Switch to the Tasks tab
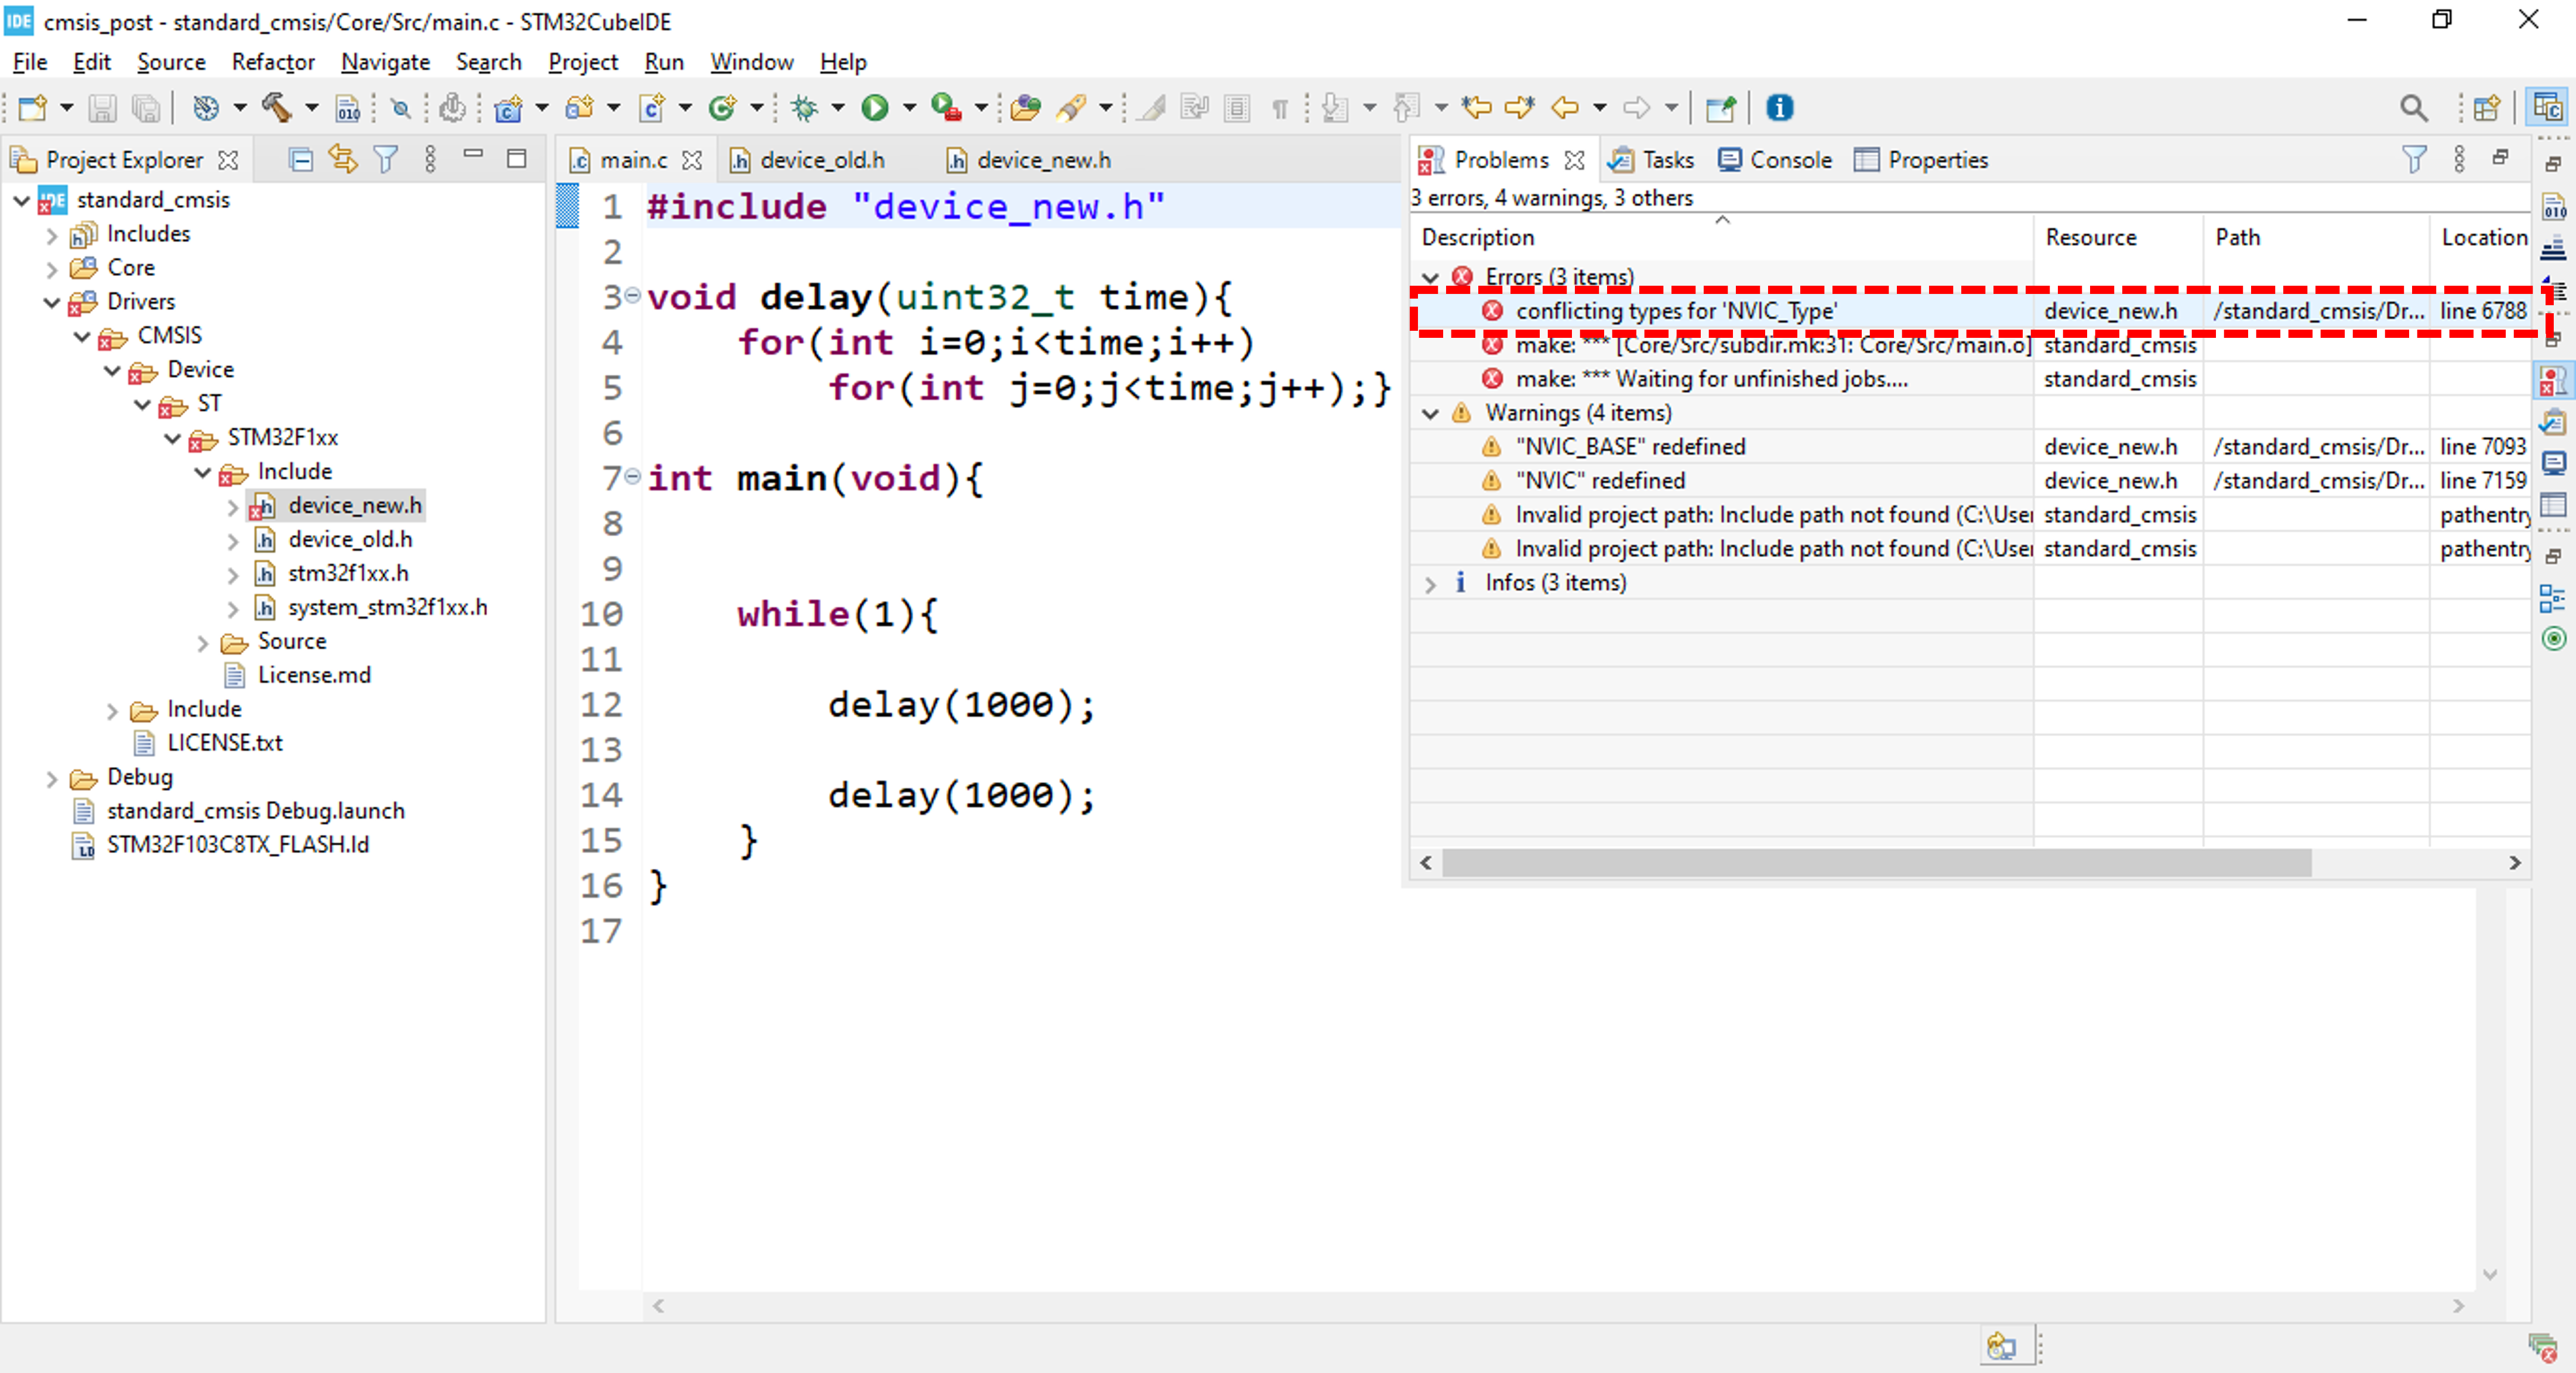 pyautogui.click(x=1652, y=160)
